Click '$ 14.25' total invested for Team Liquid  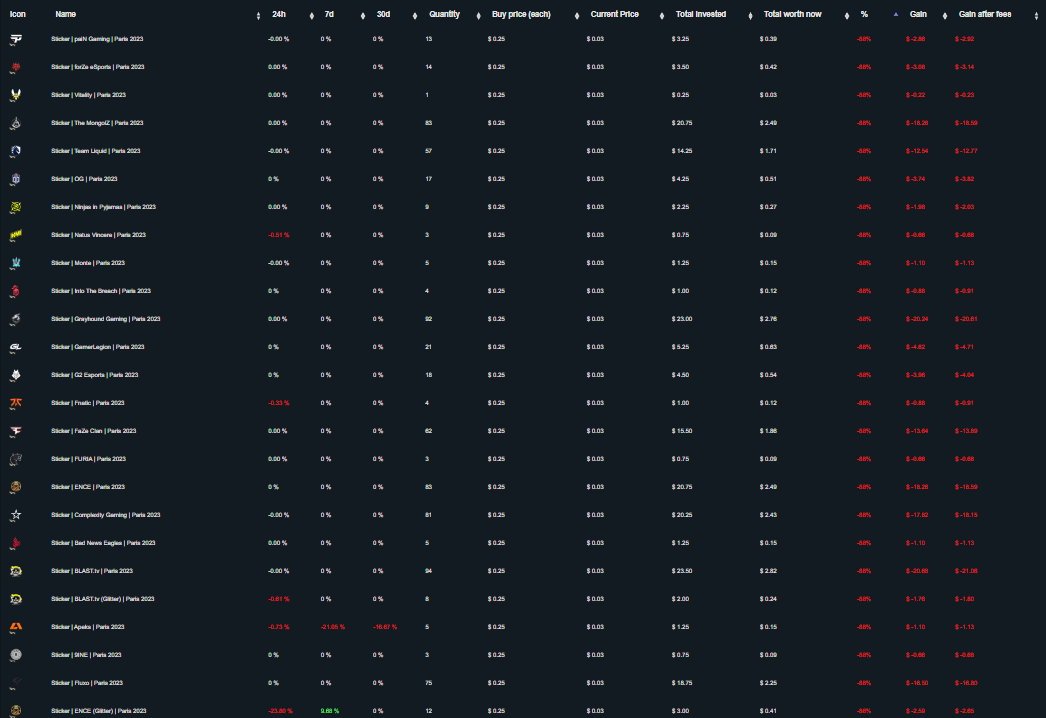pyautogui.click(x=682, y=151)
